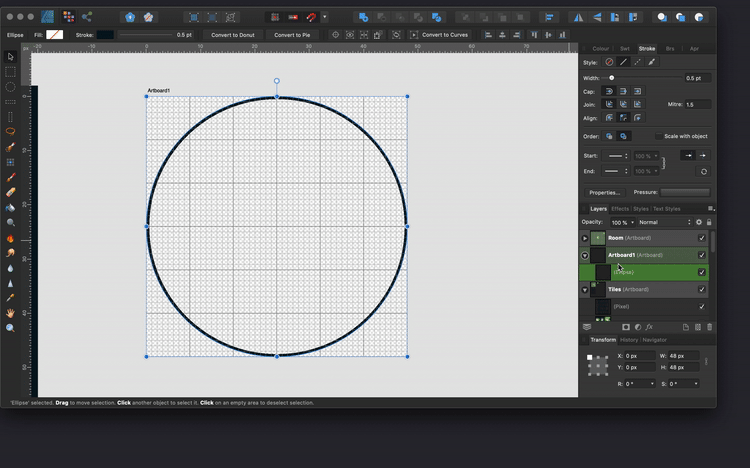Open the End arrowhead style dropdown

616,171
